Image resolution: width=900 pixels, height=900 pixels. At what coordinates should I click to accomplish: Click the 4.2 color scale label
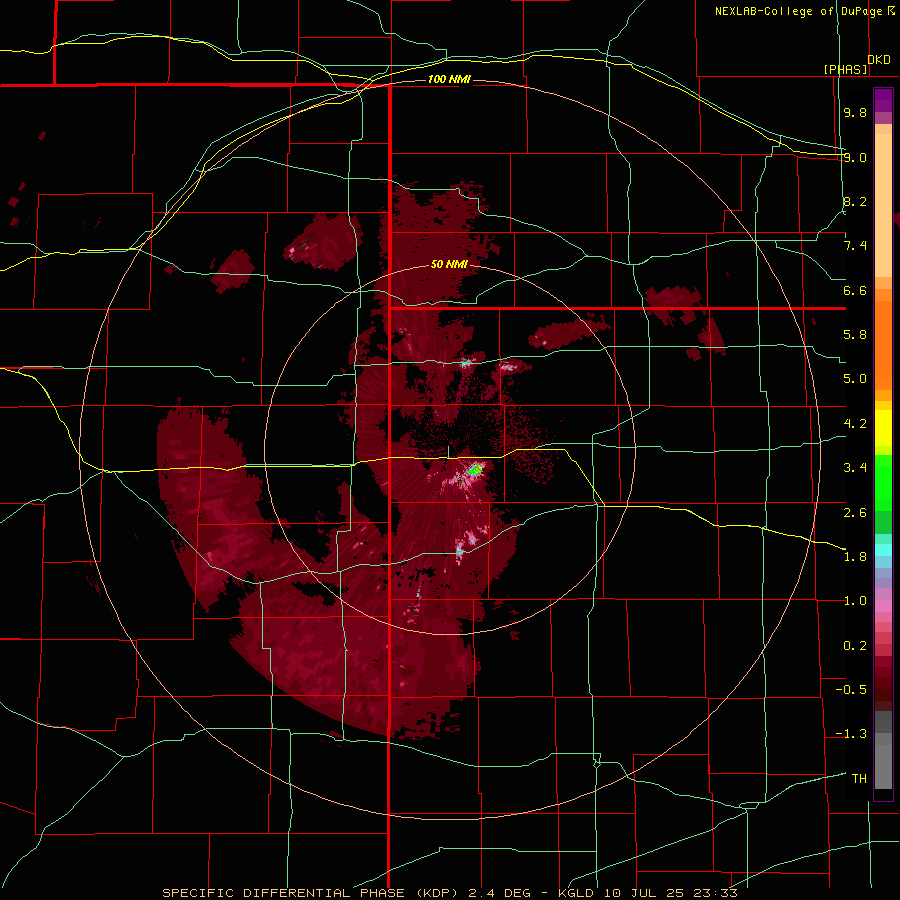tap(855, 424)
